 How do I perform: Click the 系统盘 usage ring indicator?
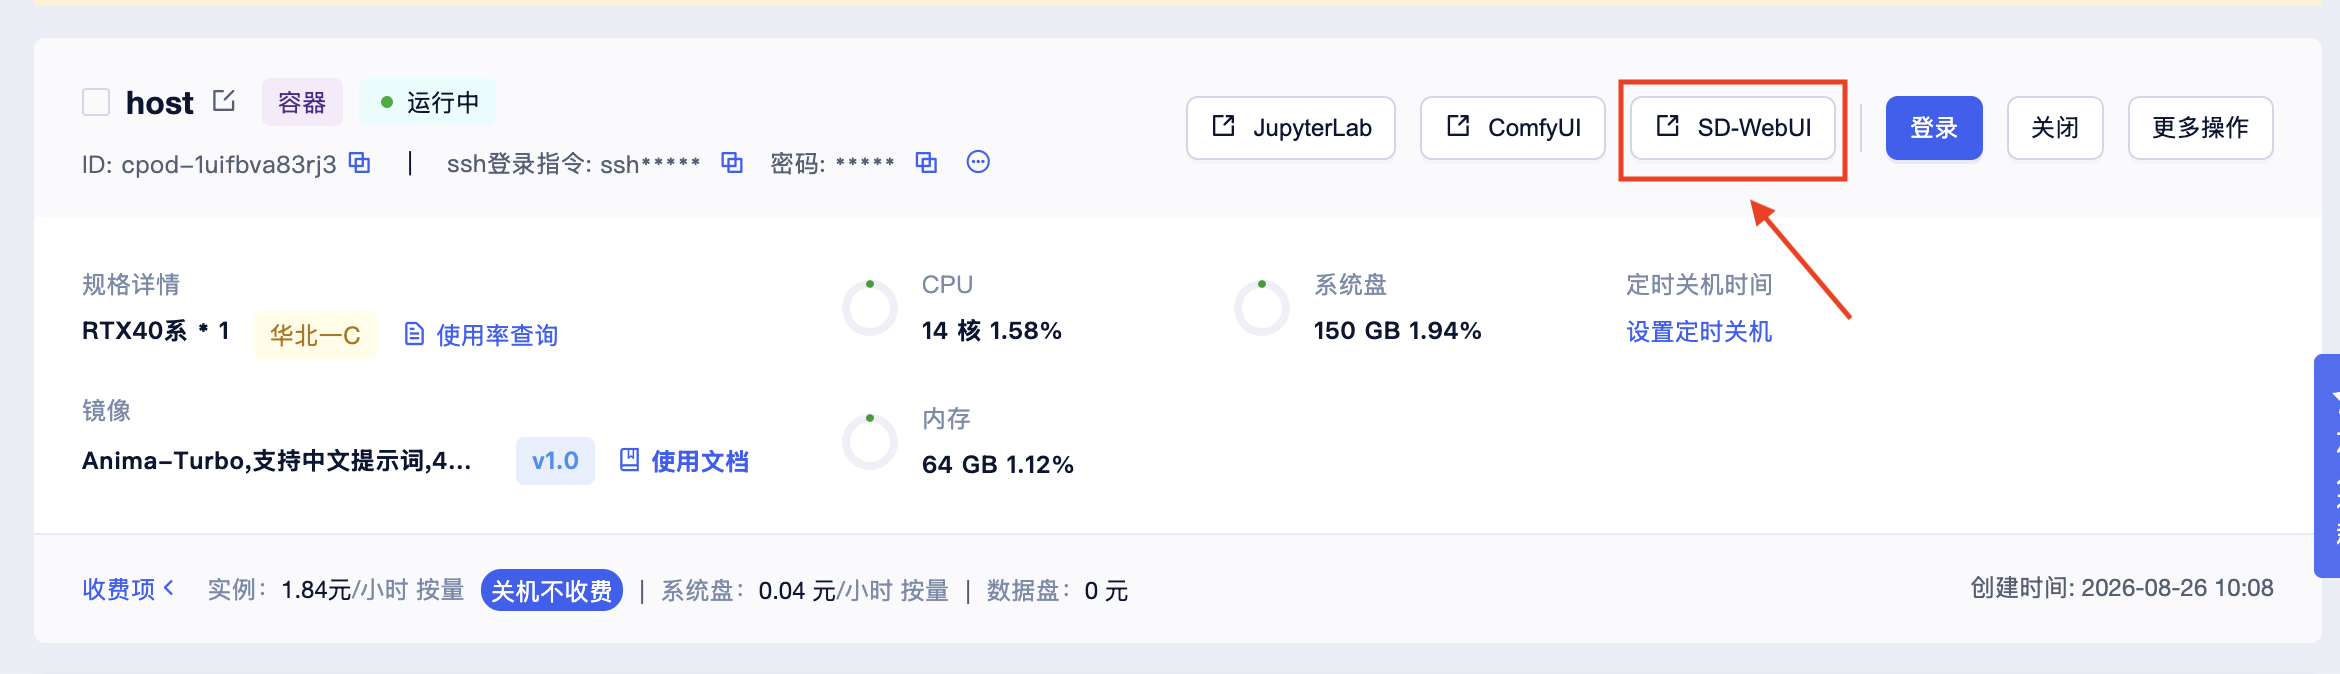1262,308
